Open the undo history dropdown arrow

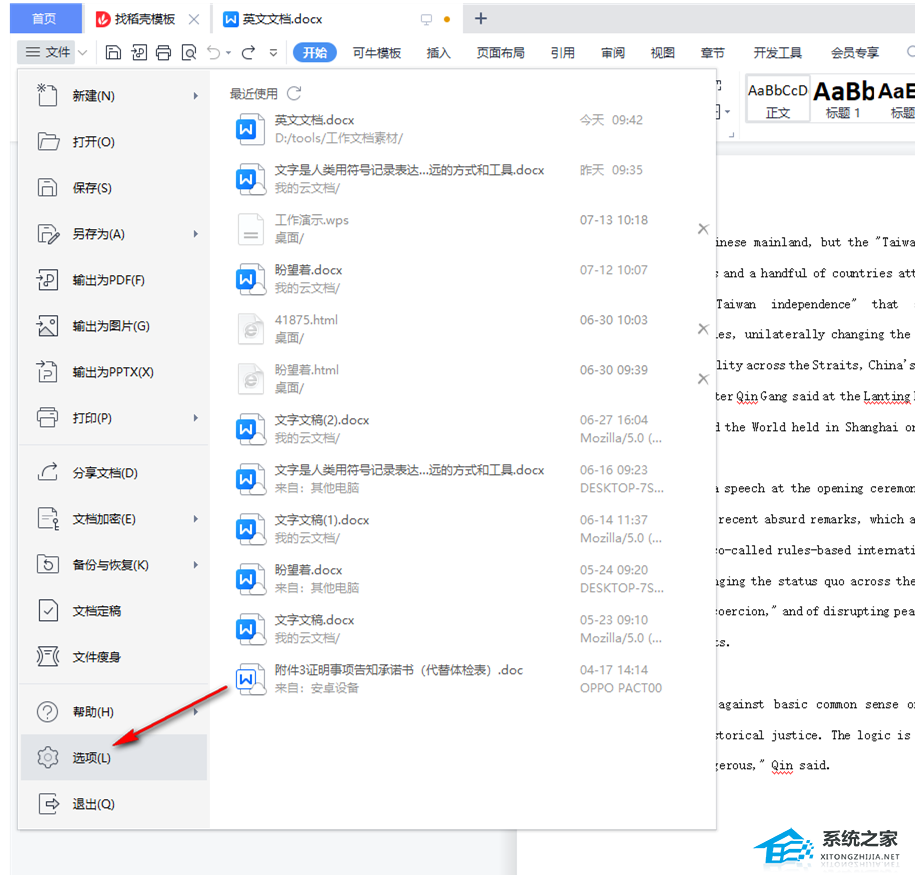(228, 53)
